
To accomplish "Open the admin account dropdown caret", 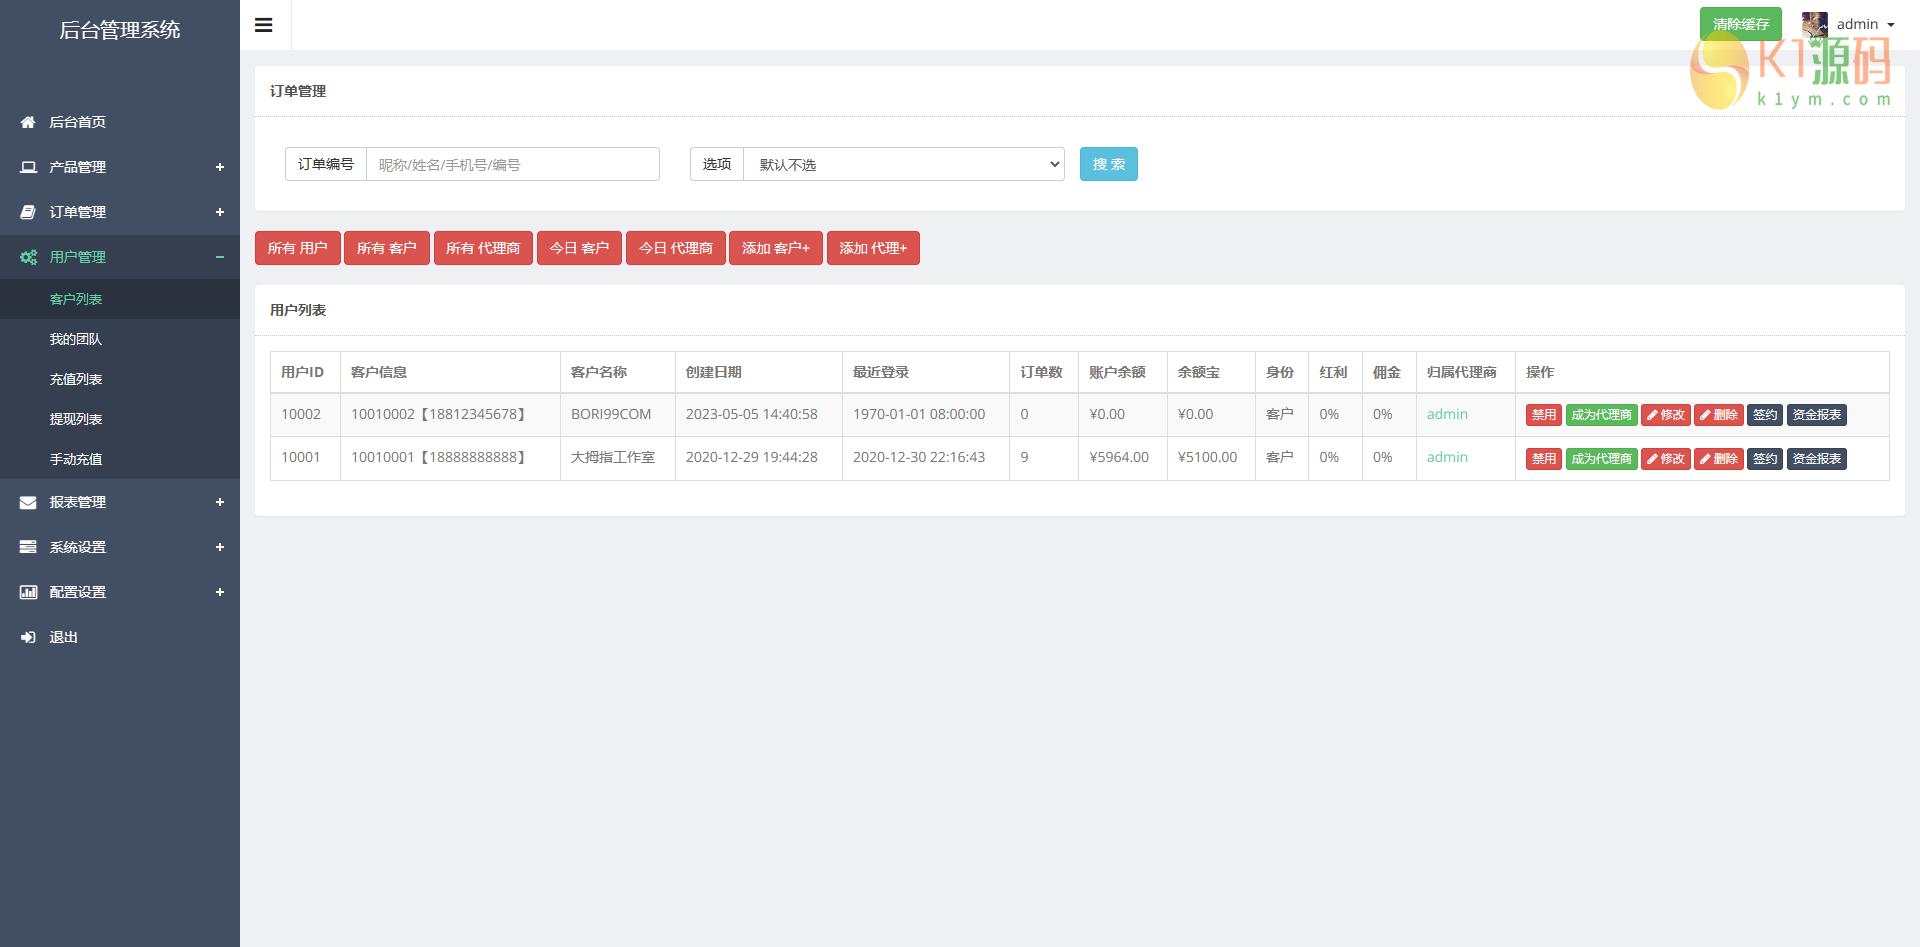I will pos(1891,25).
